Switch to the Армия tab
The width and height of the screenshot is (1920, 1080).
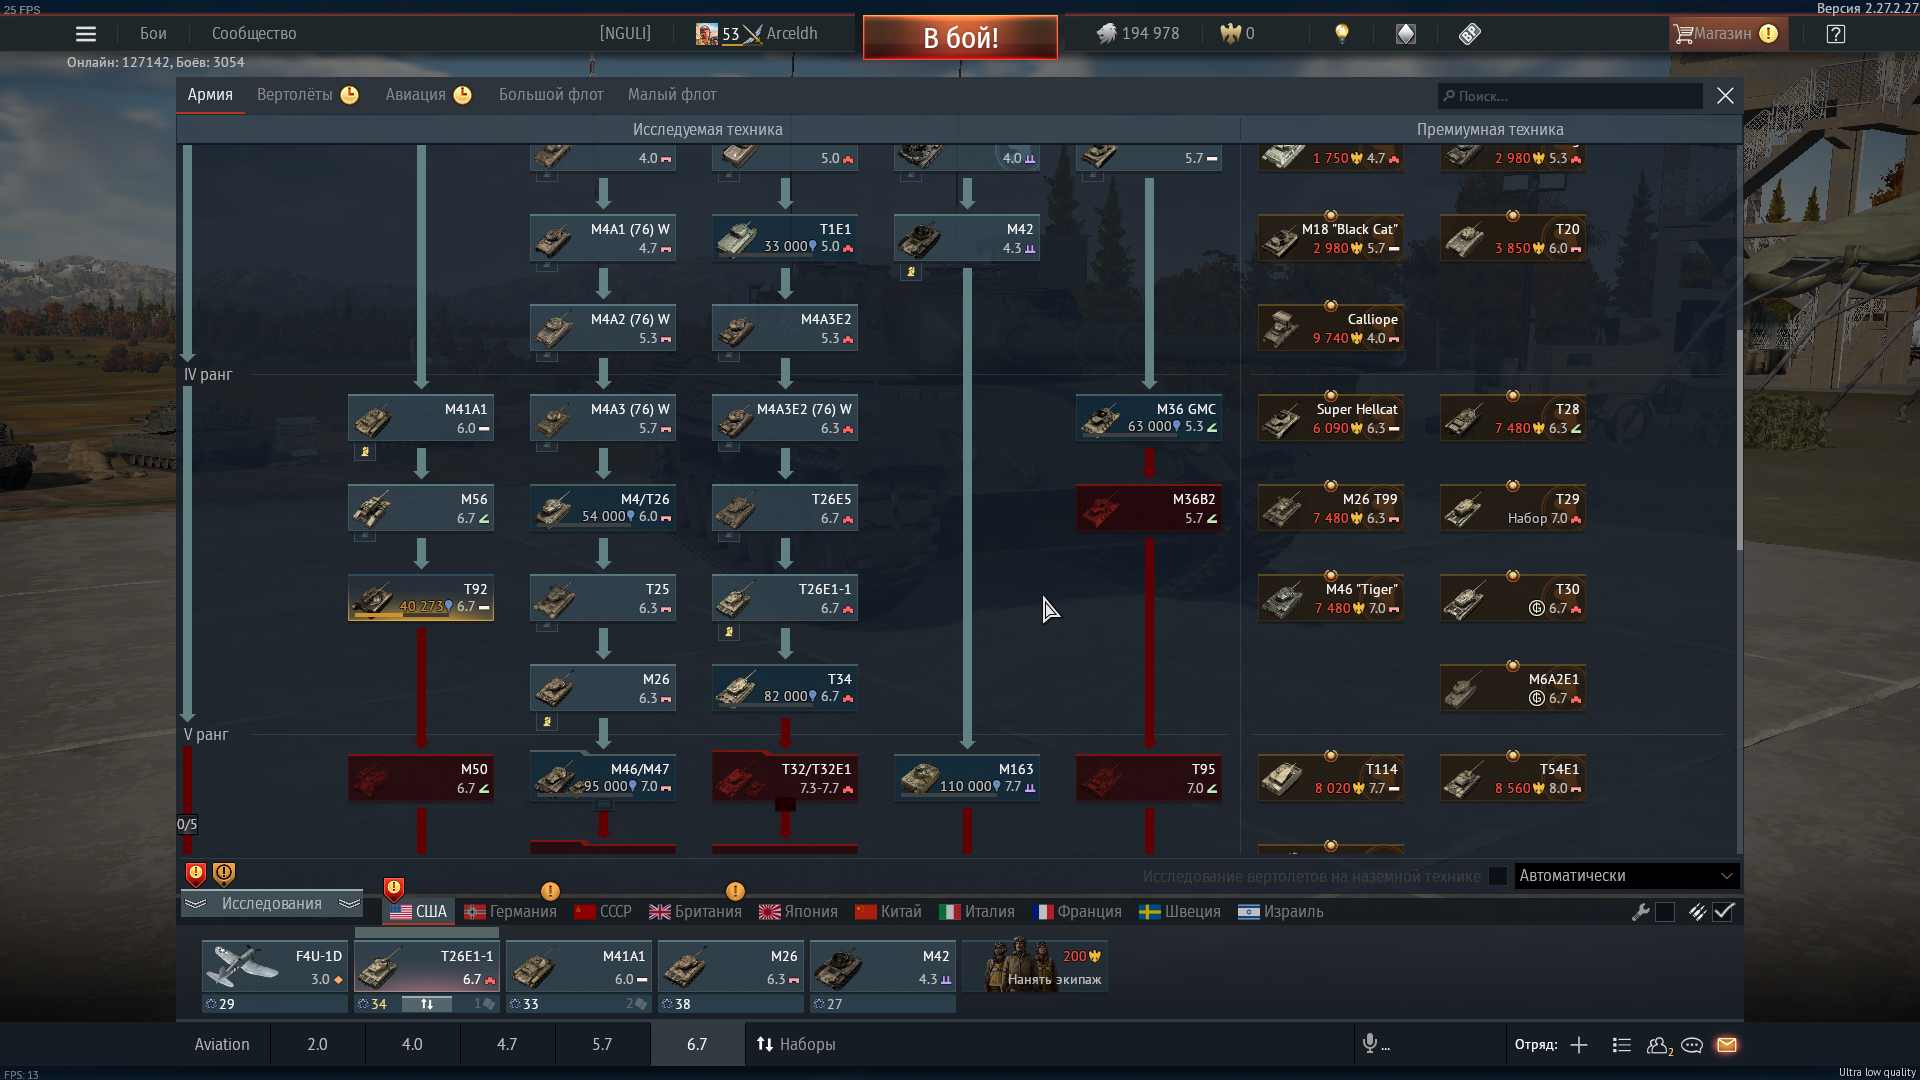tap(210, 95)
